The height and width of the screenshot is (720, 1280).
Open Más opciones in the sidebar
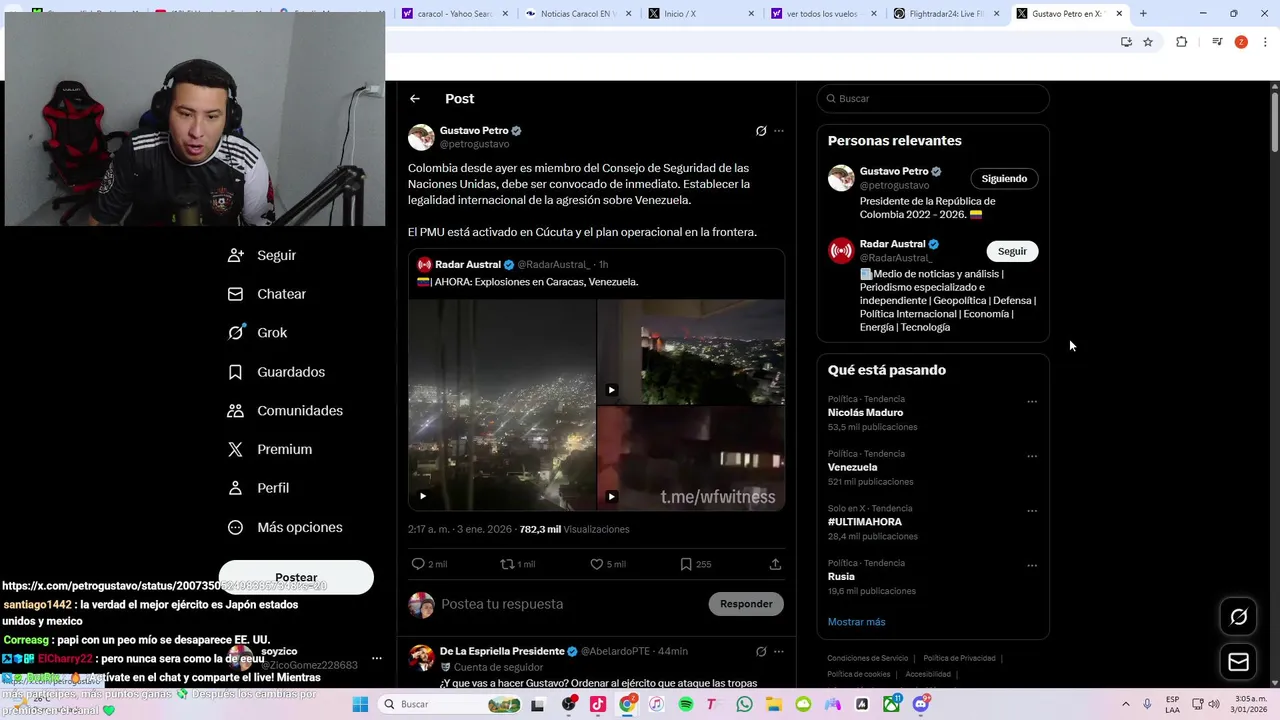[x=285, y=527]
